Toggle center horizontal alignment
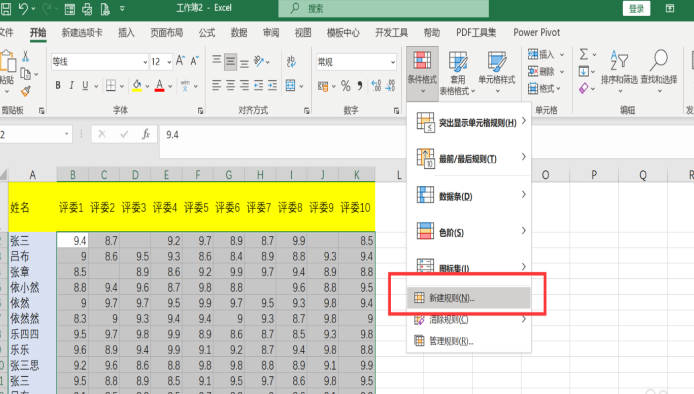The width and height of the screenshot is (694, 394). click(230, 85)
